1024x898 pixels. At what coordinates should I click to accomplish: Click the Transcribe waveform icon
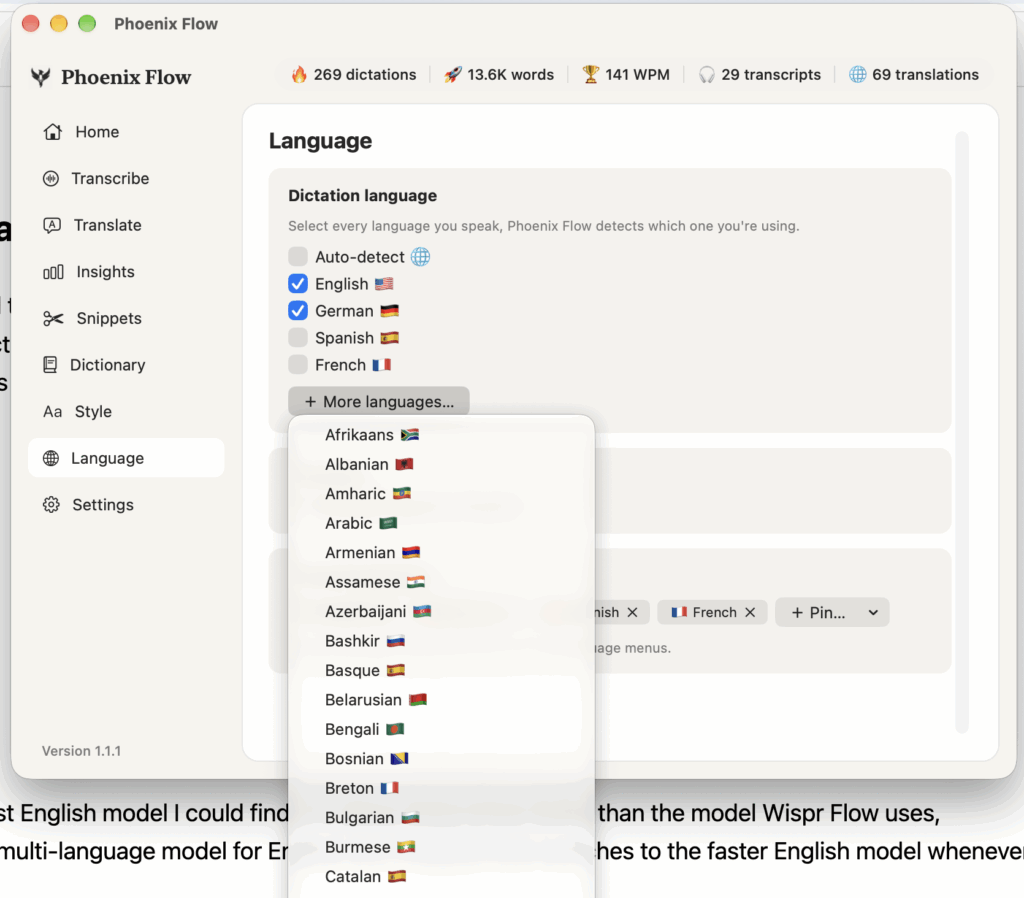click(x=51, y=178)
